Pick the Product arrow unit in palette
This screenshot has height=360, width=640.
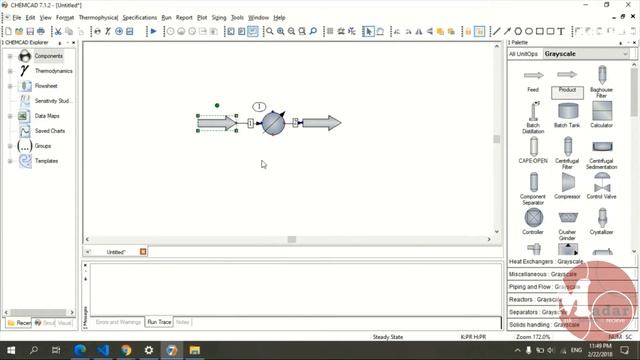tap(567, 81)
